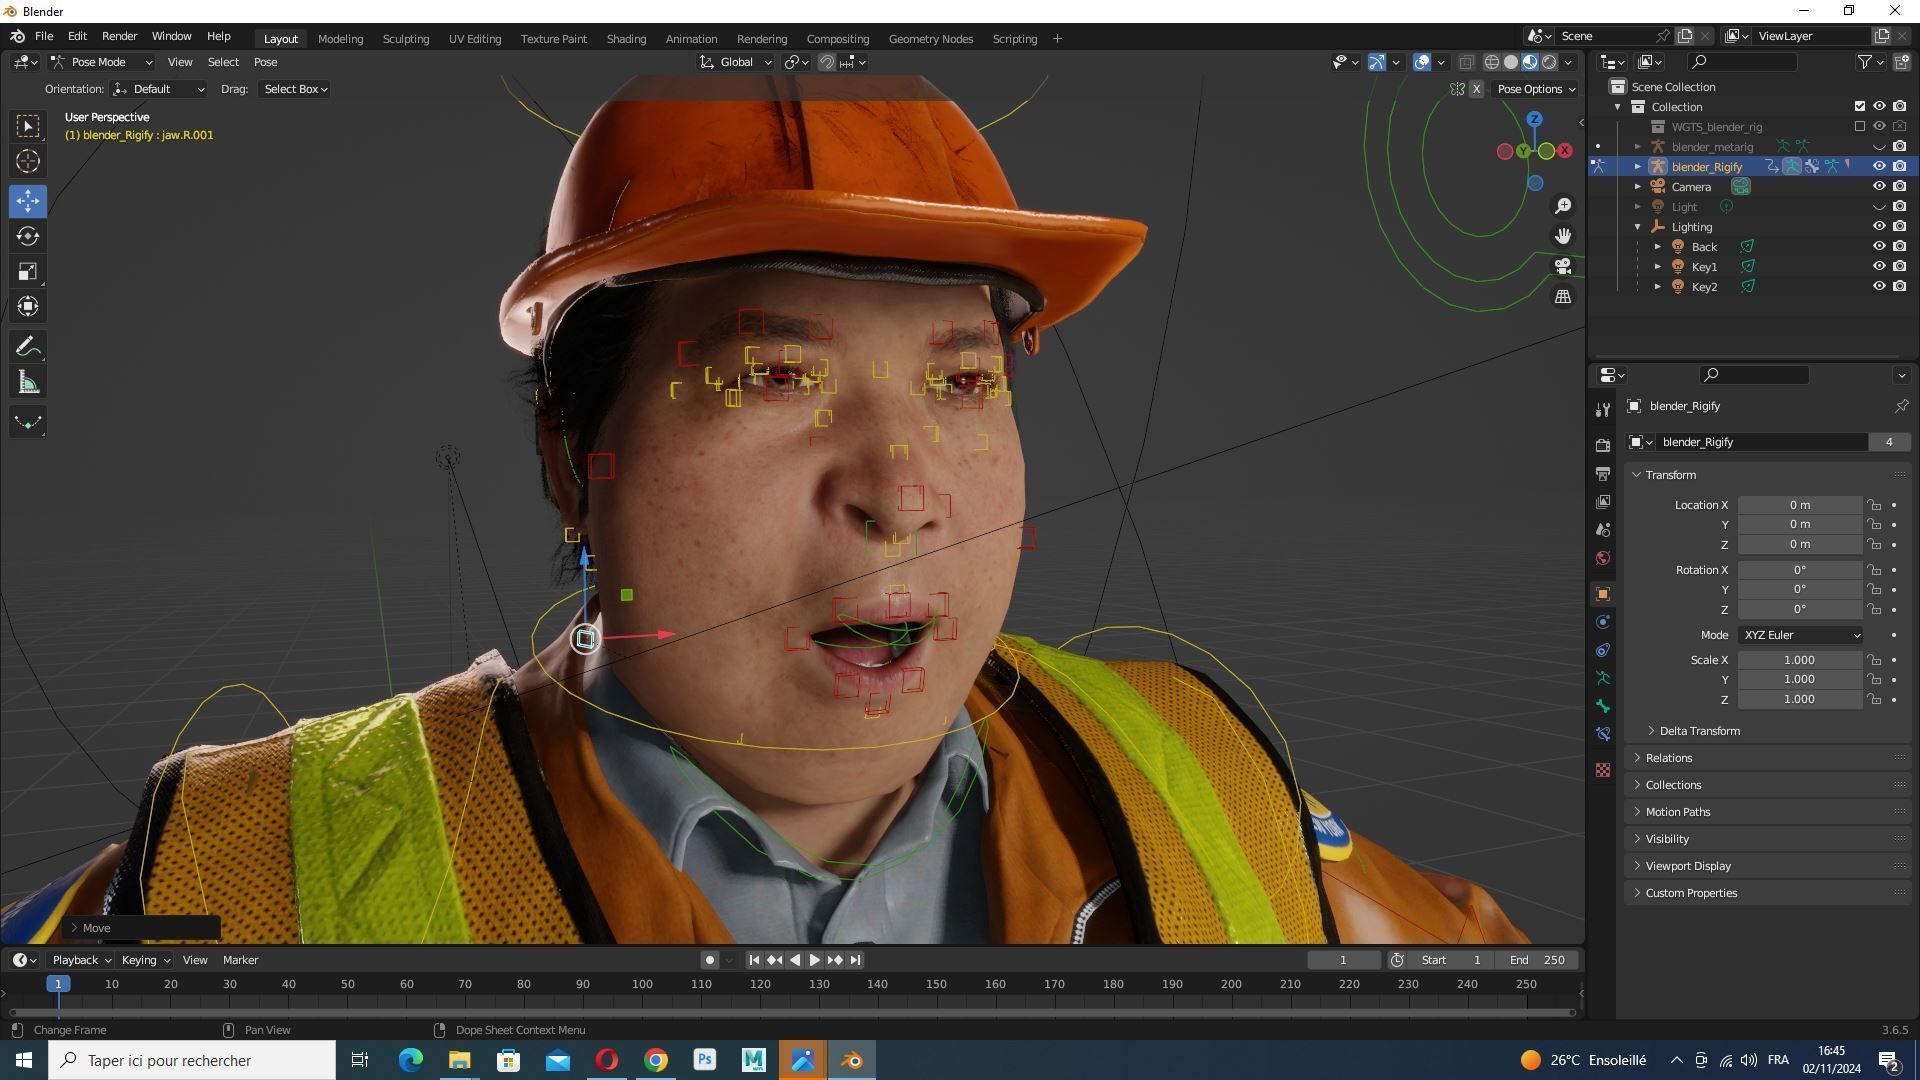Toggle the Collection exclude checkbox
The width and height of the screenshot is (1920, 1080).
coord(1860,107)
